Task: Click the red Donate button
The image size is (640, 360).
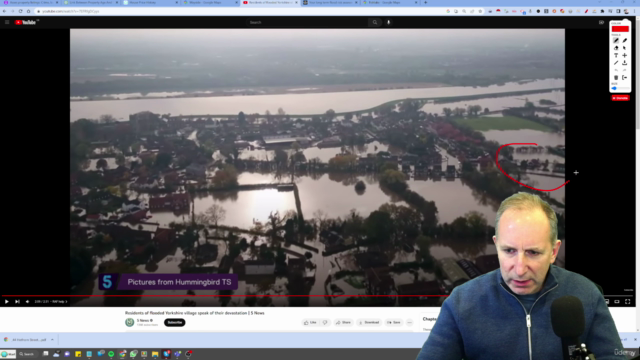Action: (620, 98)
